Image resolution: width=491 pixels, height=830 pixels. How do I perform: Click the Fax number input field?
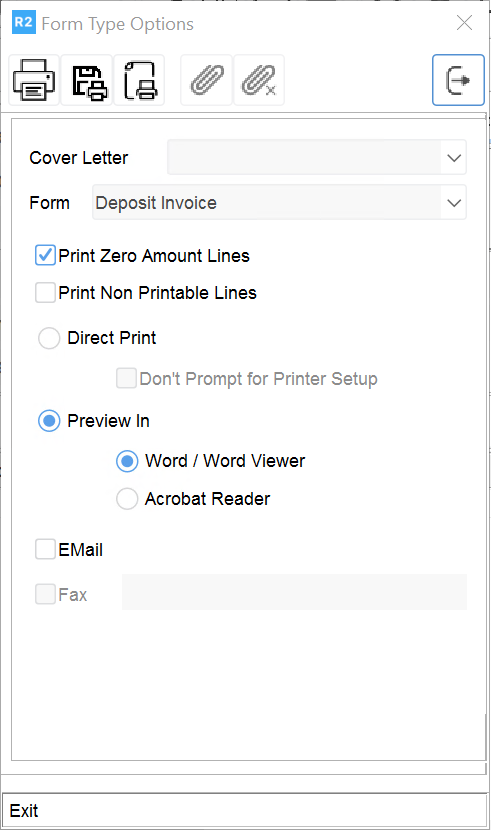[x=294, y=592]
